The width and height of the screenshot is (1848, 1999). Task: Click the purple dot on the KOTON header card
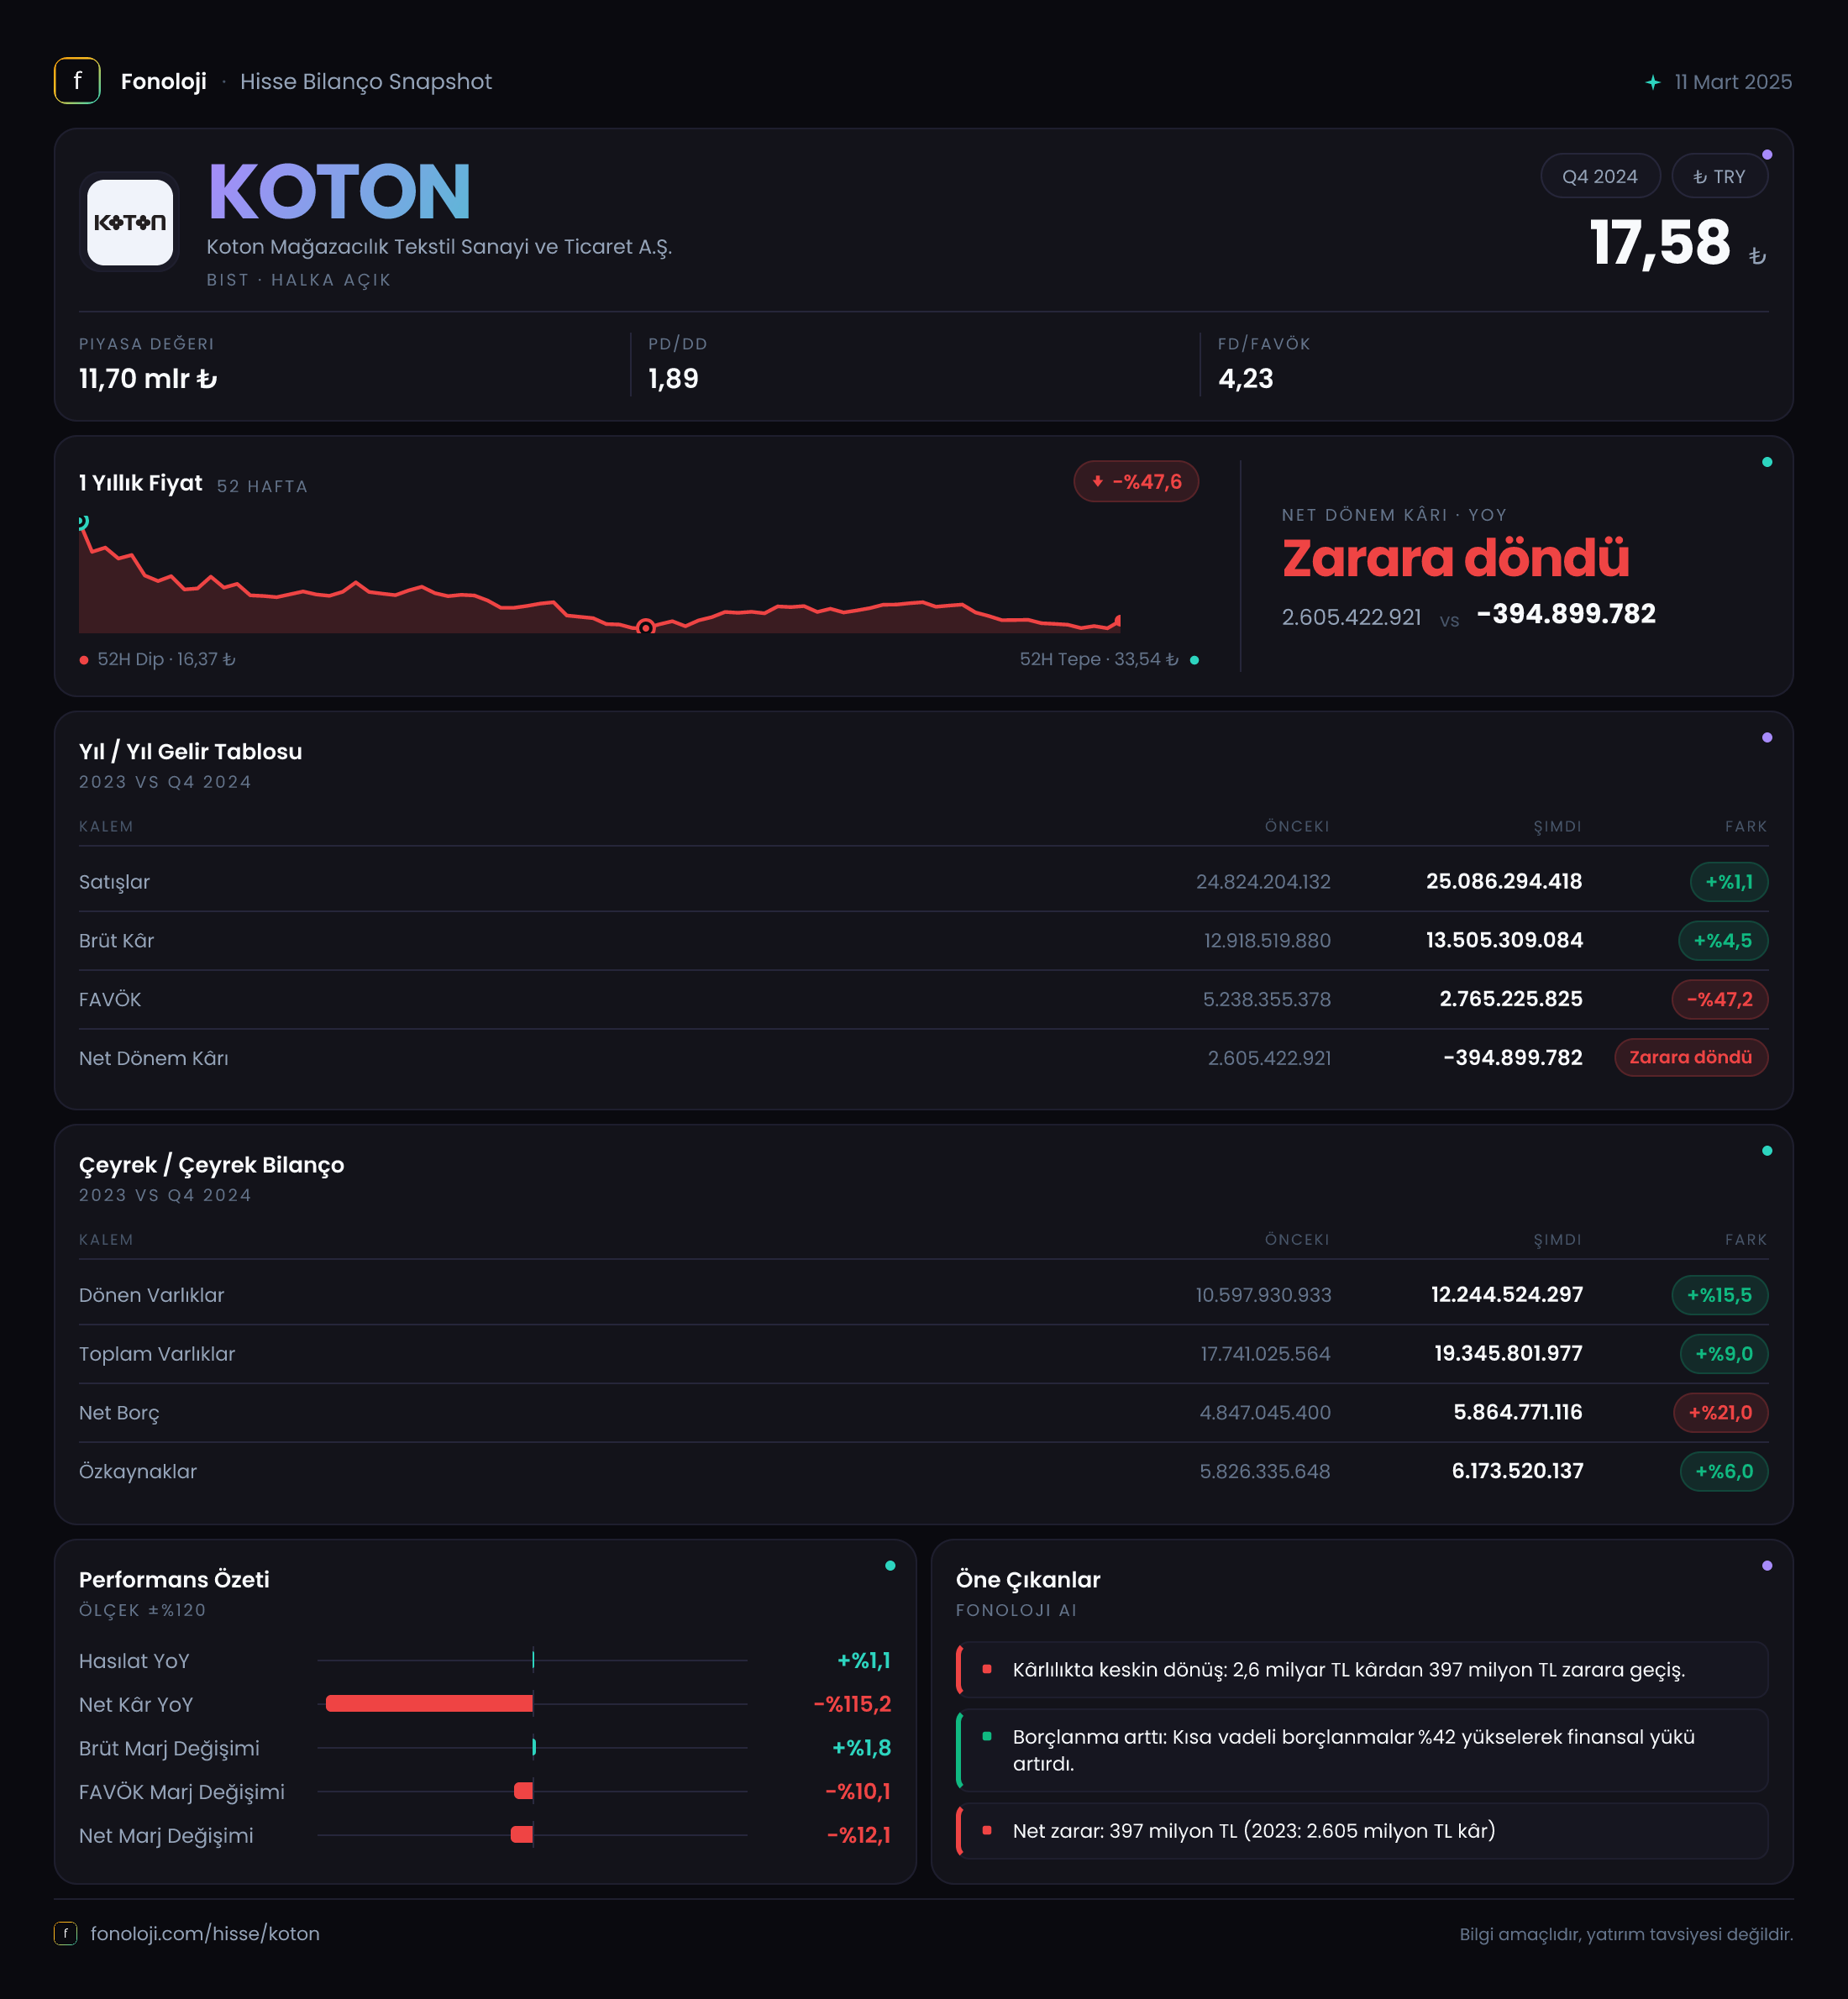point(1767,155)
